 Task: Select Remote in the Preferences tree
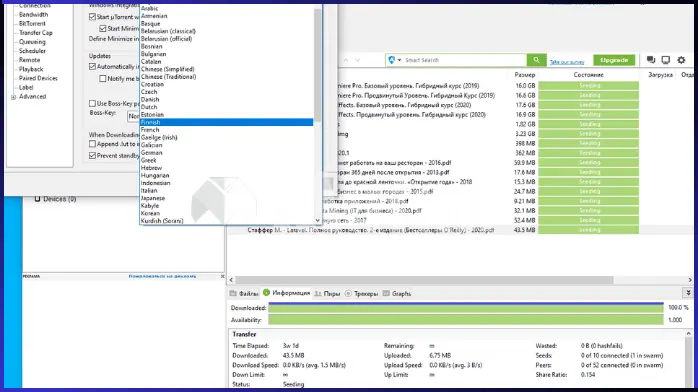29,60
